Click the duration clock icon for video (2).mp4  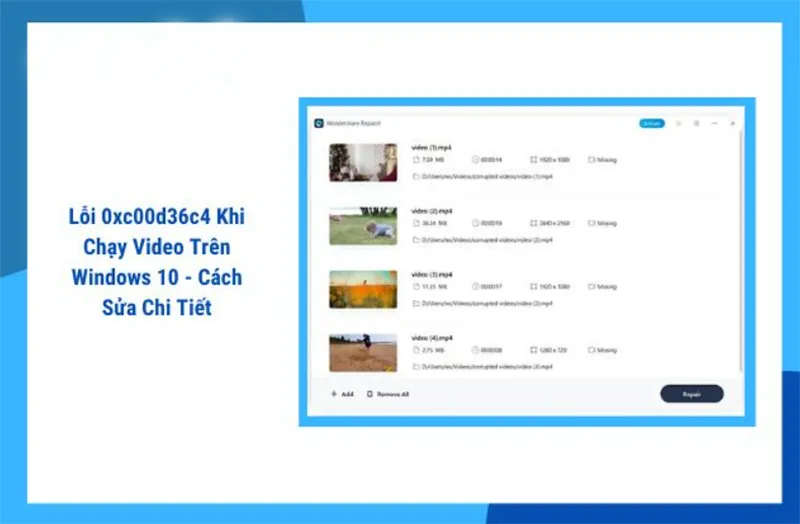click(x=475, y=223)
